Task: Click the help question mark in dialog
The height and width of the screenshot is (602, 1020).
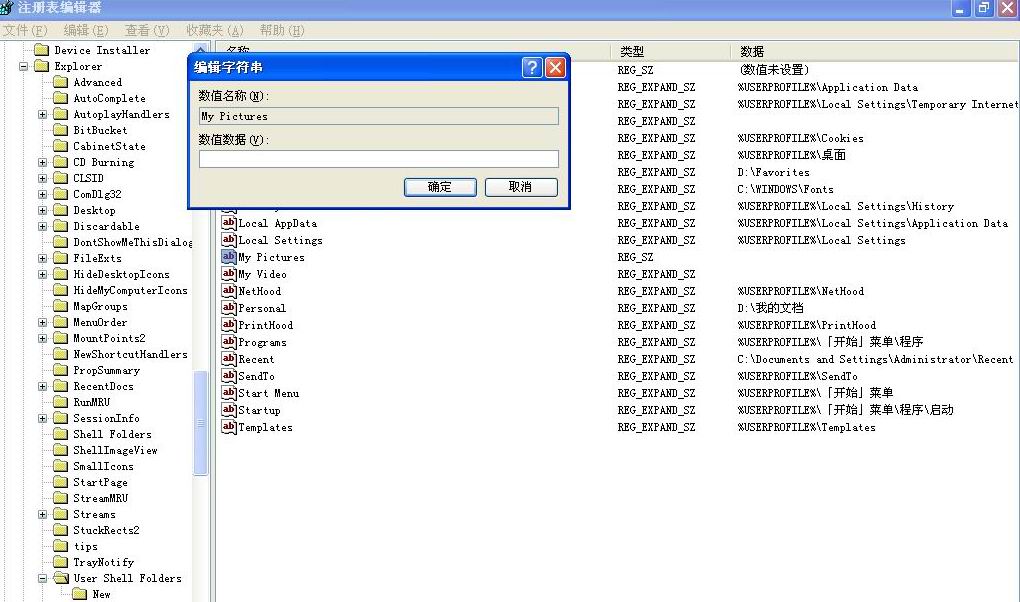Action: pos(532,68)
